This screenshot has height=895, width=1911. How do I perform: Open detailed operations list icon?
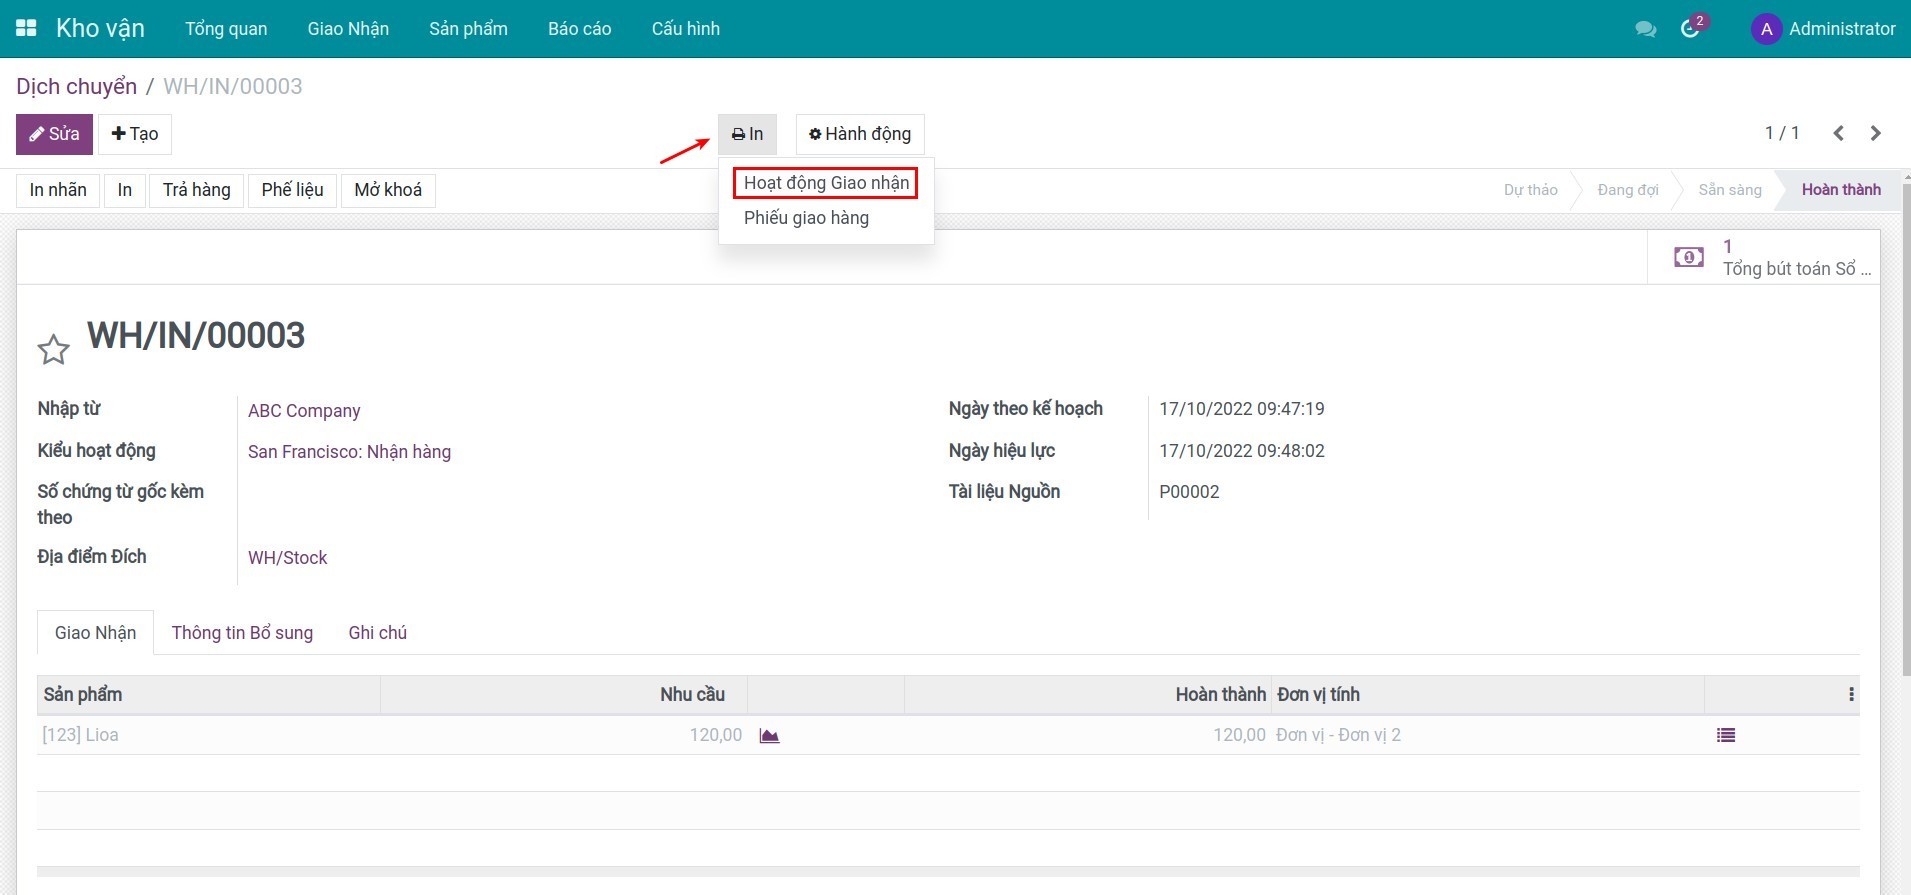point(1726,736)
